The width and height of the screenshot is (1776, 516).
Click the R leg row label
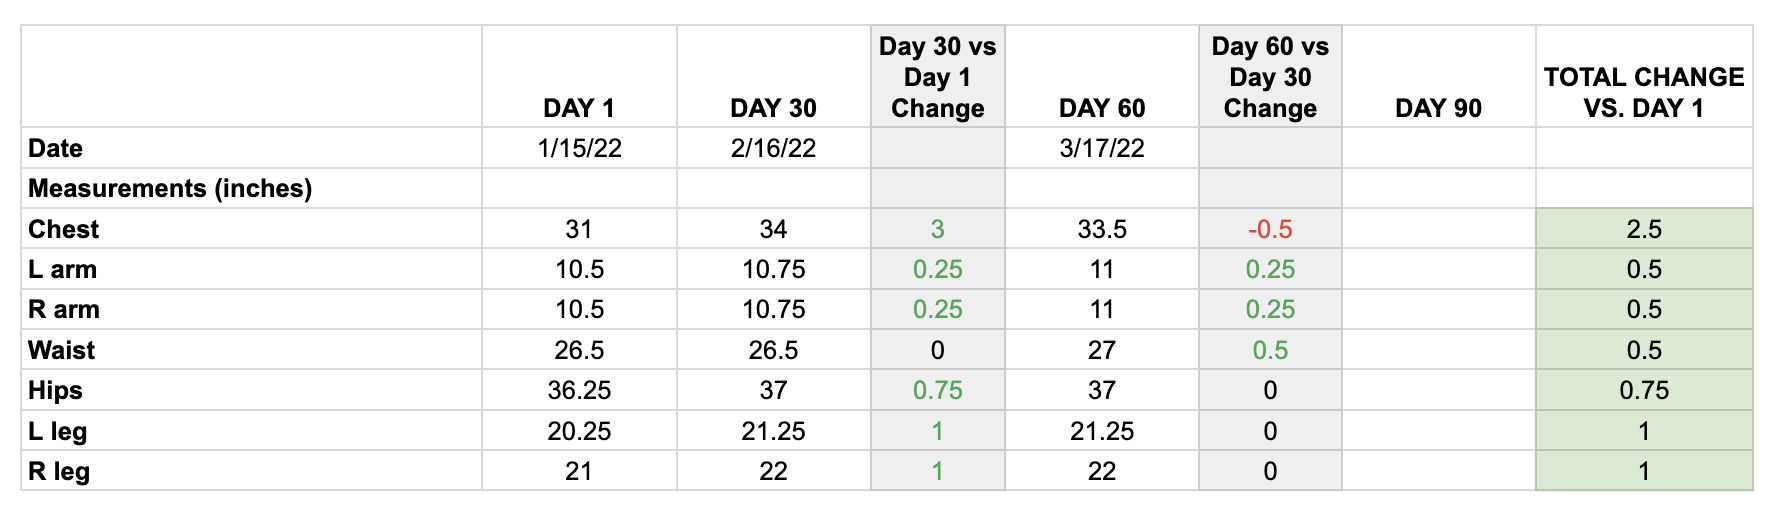tap(251, 471)
